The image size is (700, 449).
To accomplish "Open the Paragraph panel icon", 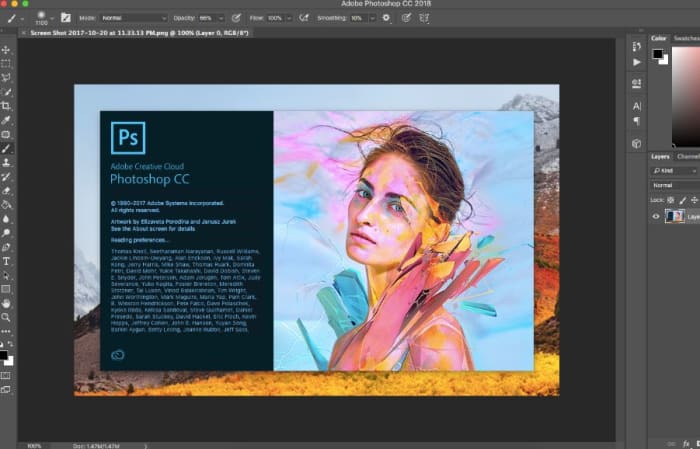I will (x=637, y=121).
